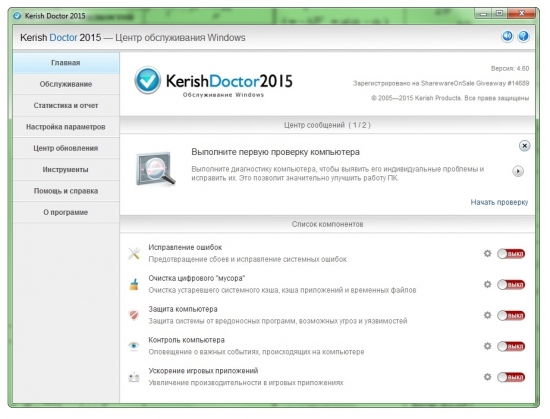Maximize the Kerish Doctor window
This screenshot has width=550, height=419.
(x=499, y=14)
